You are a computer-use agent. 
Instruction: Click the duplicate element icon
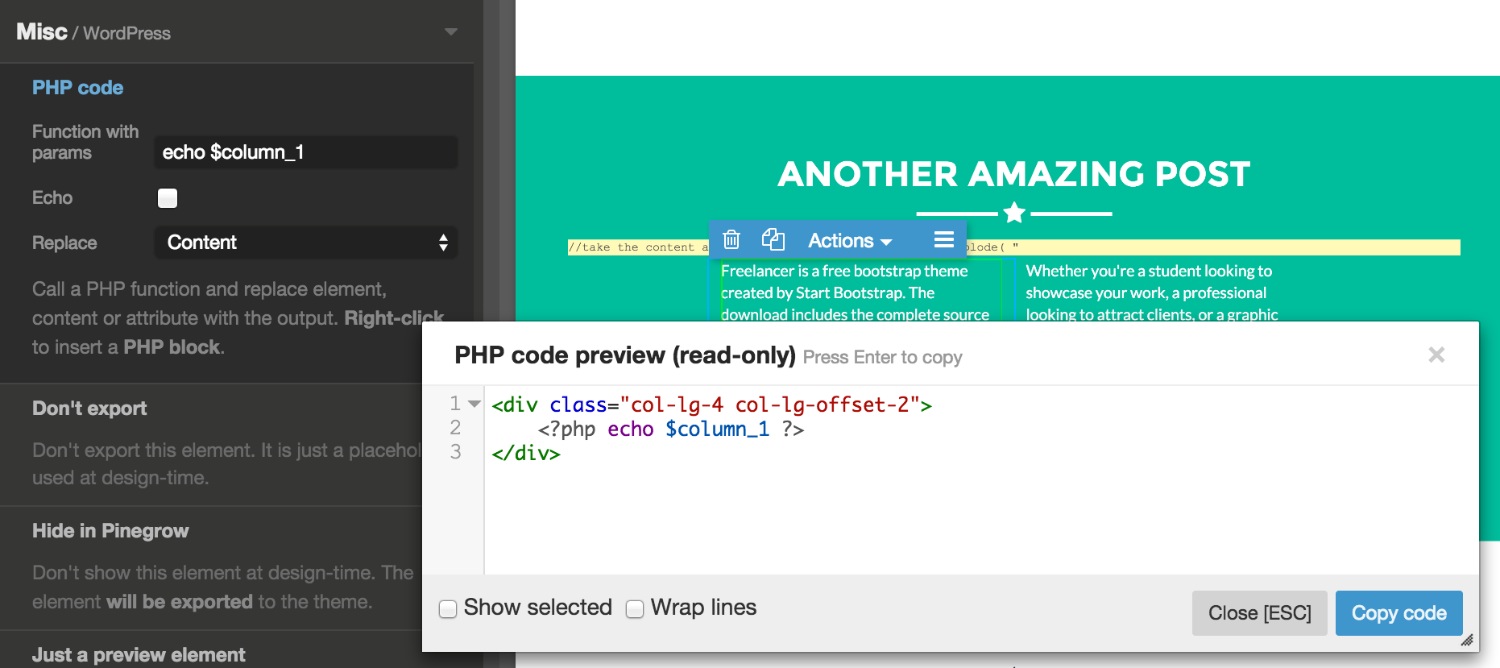772,240
